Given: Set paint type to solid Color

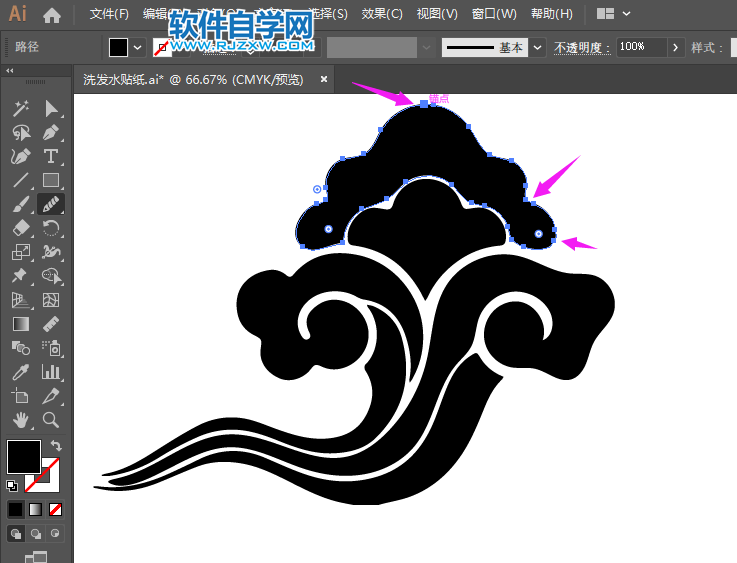Looking at the screenshot, I should (16, 509).
